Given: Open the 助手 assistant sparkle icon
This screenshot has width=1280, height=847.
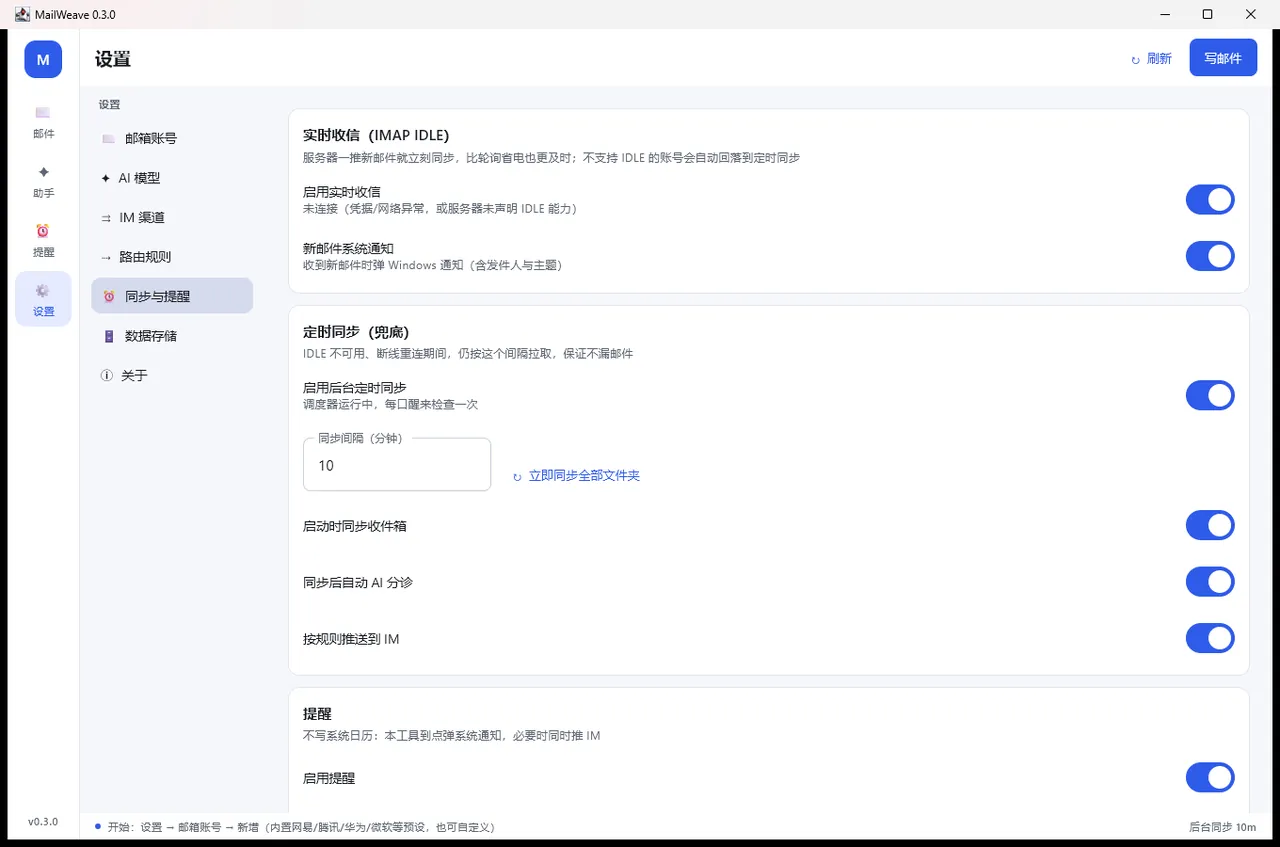Looking at the screenshot, I should point(43,172).
